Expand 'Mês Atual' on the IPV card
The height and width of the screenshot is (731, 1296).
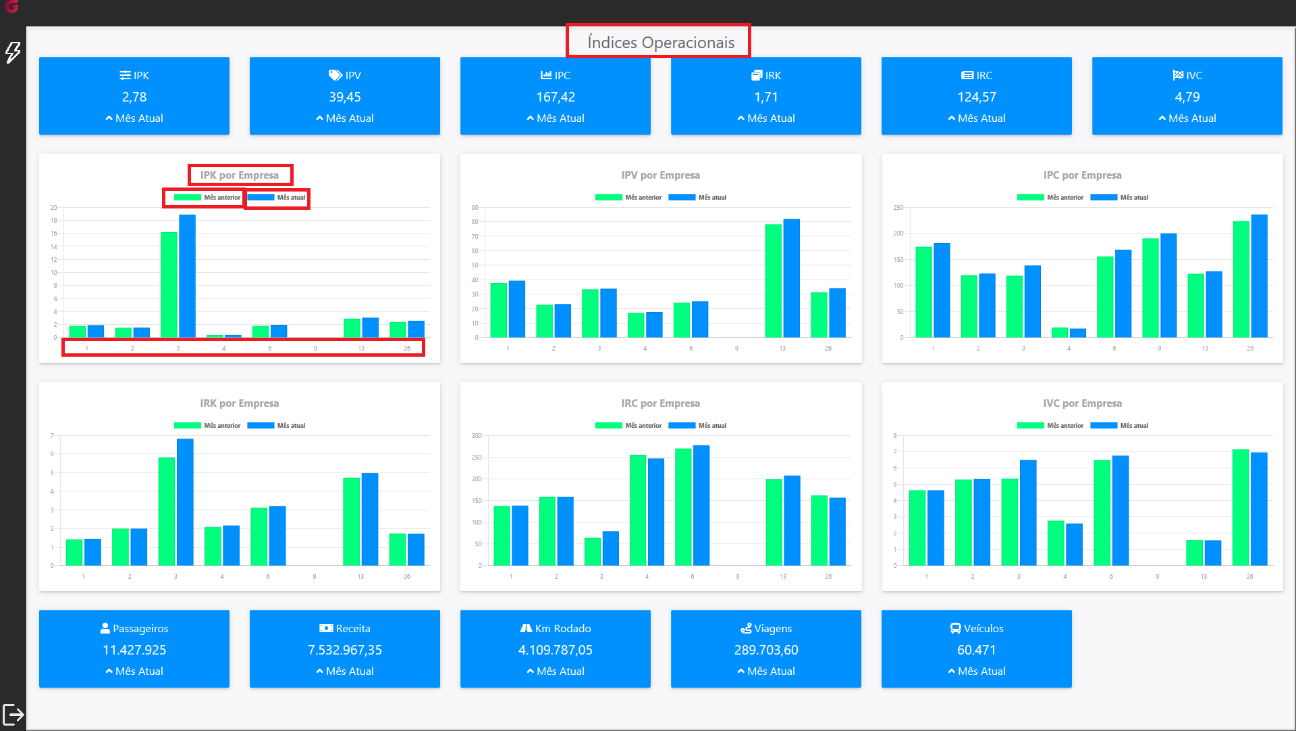(345, 118)
